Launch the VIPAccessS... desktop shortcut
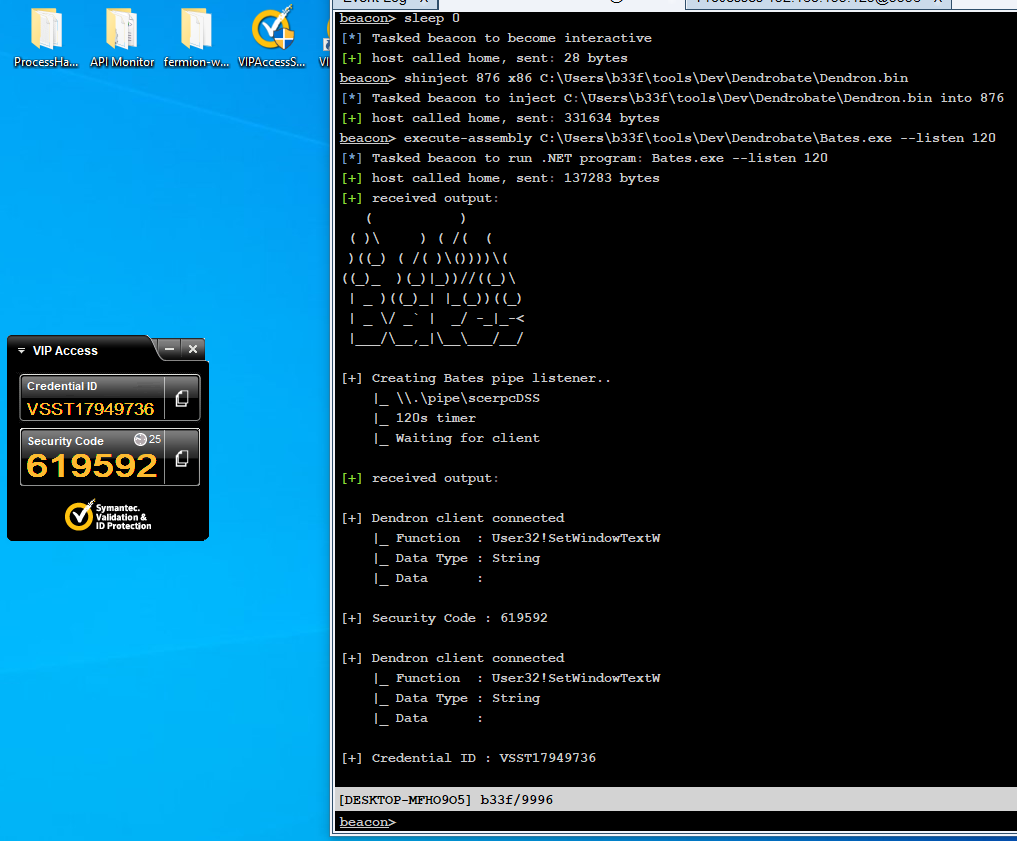Screen dimensions: 1017x841 point(271,37)
